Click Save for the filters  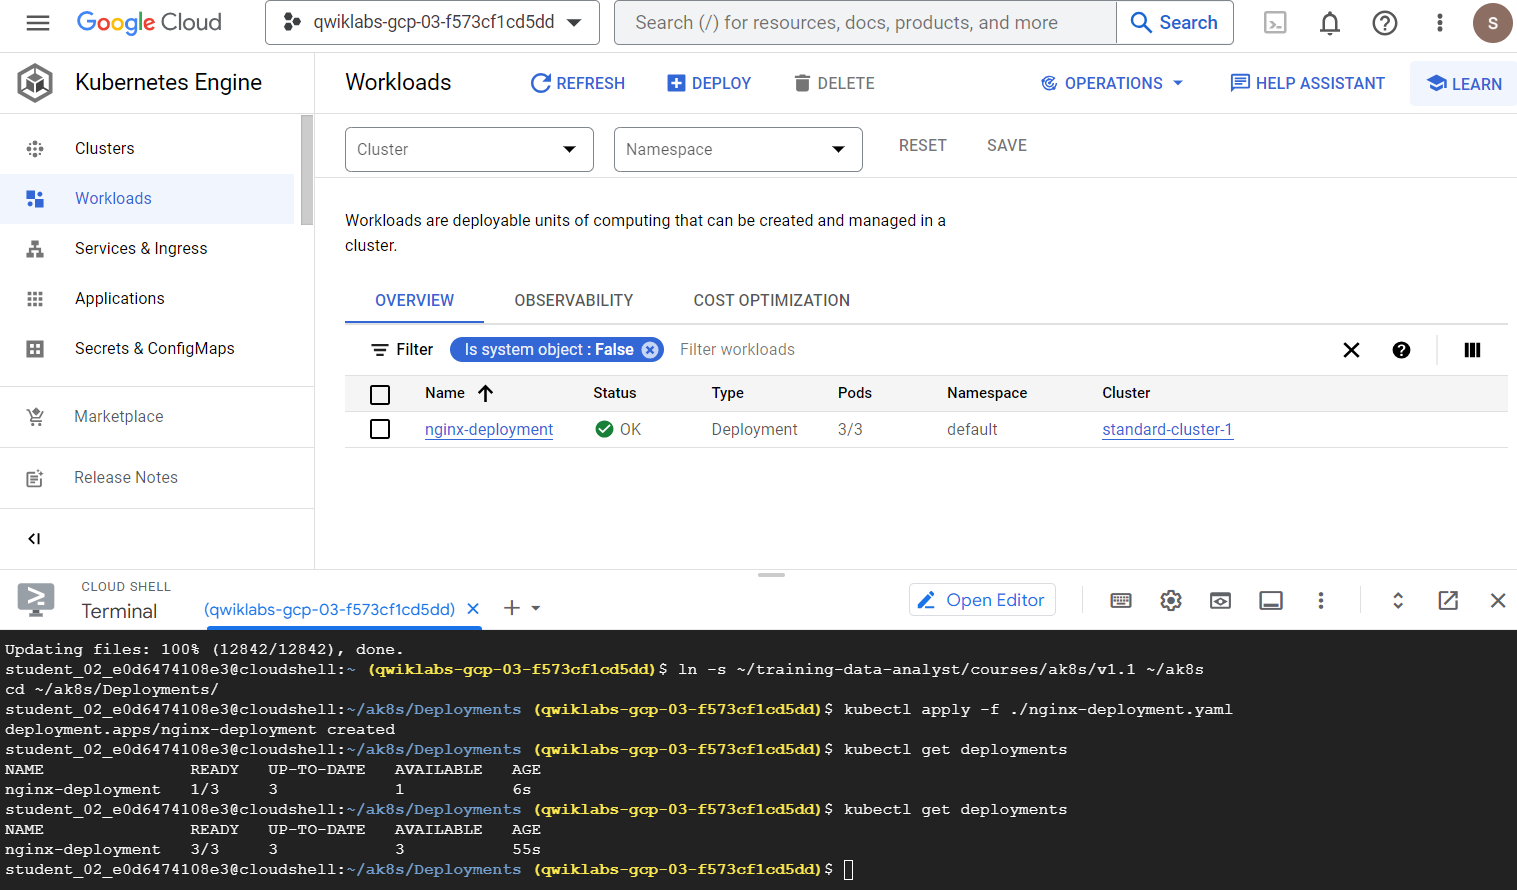click(1007, 146)
